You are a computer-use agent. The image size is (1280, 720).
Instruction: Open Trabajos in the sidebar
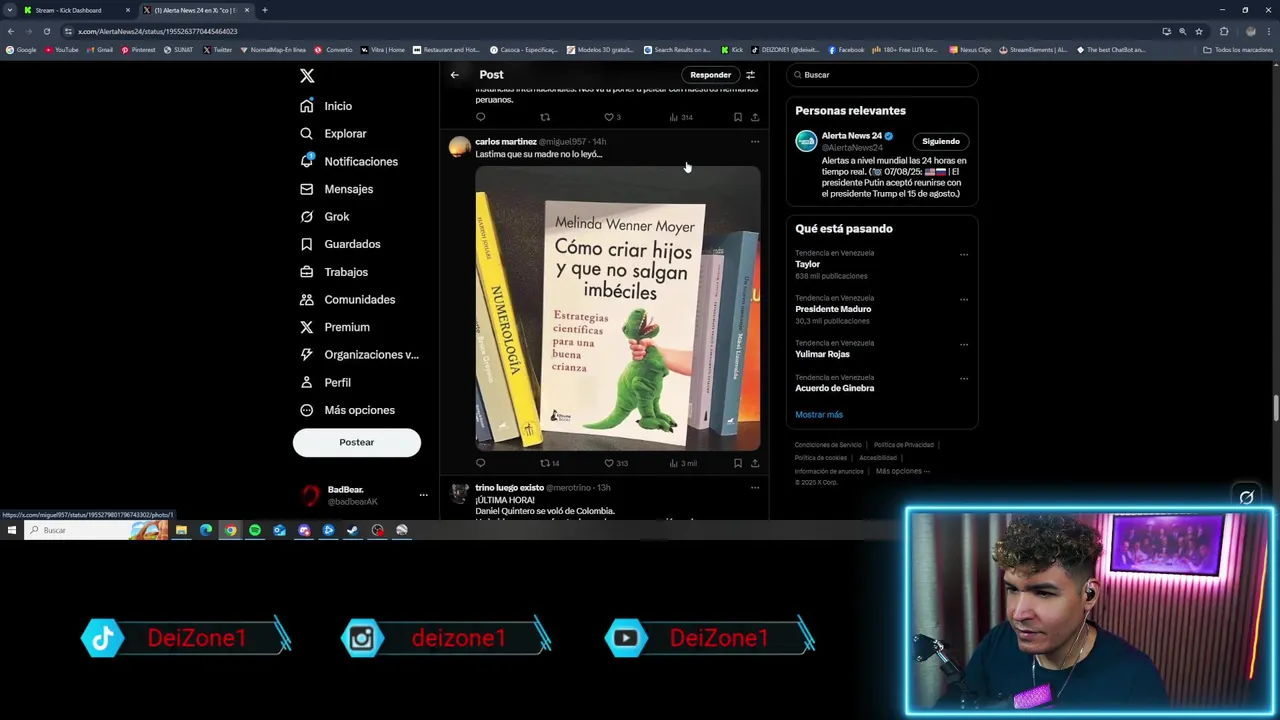coord(333,272)
